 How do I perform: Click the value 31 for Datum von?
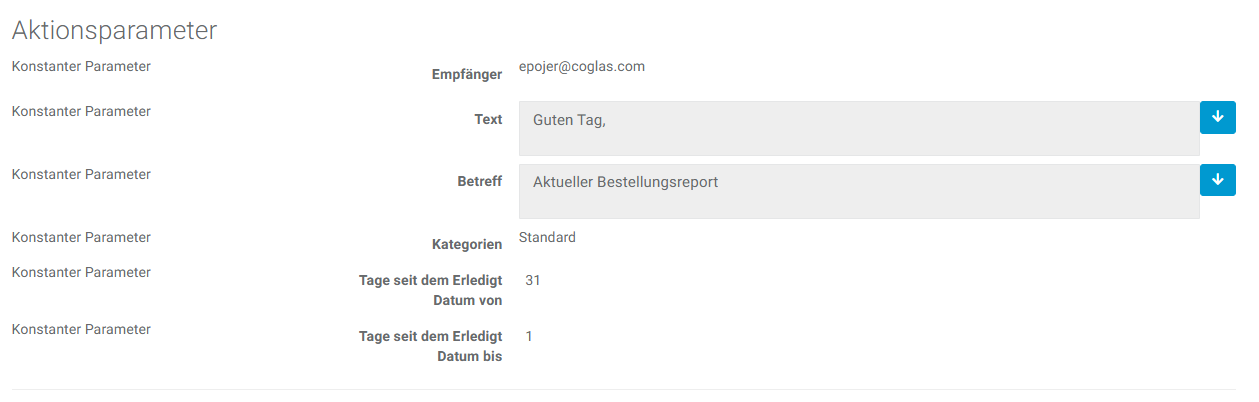pos(533,280)
